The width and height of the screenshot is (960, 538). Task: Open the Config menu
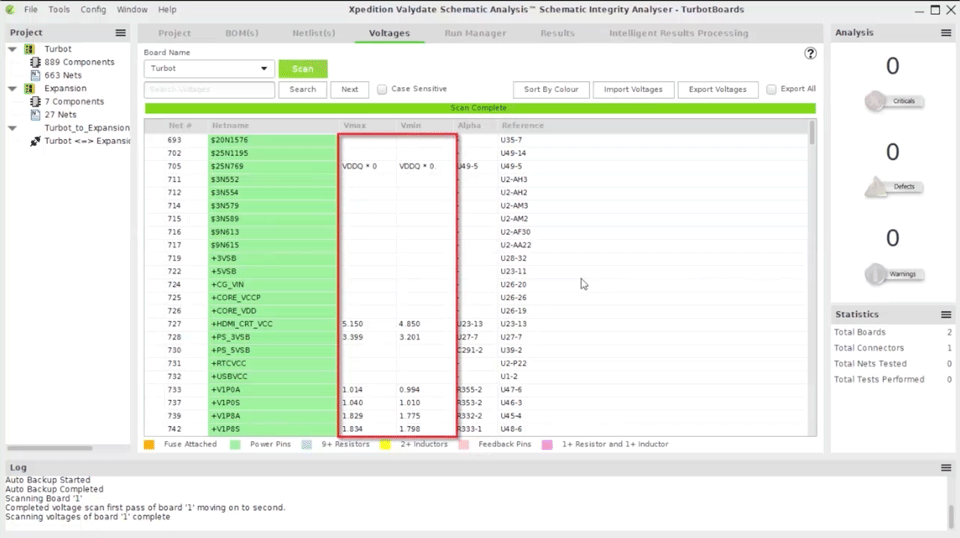pos(93,9)
